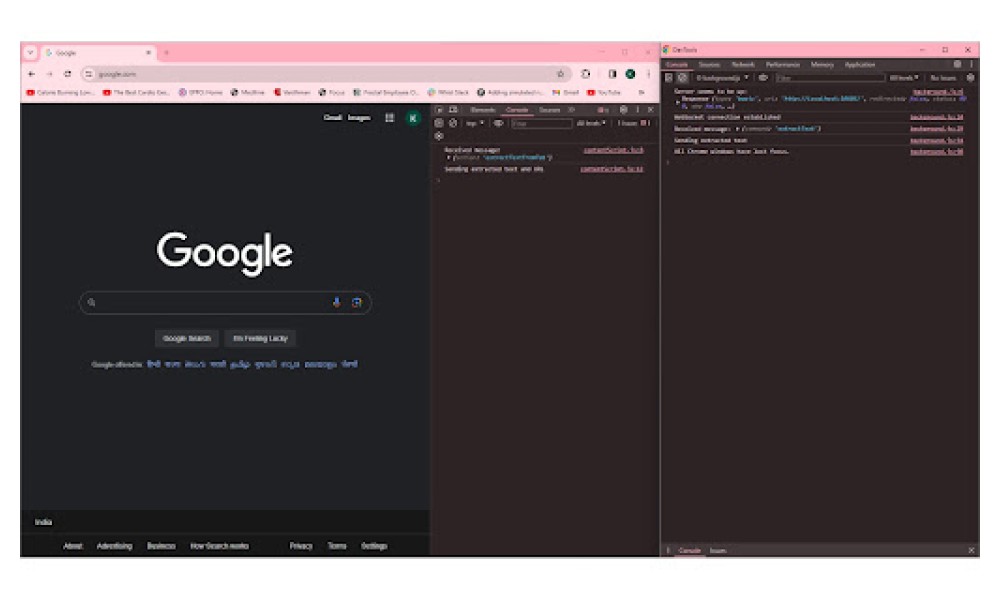Open Memory tab in DevTools window
1000x600 pixels.
(822, 64)
